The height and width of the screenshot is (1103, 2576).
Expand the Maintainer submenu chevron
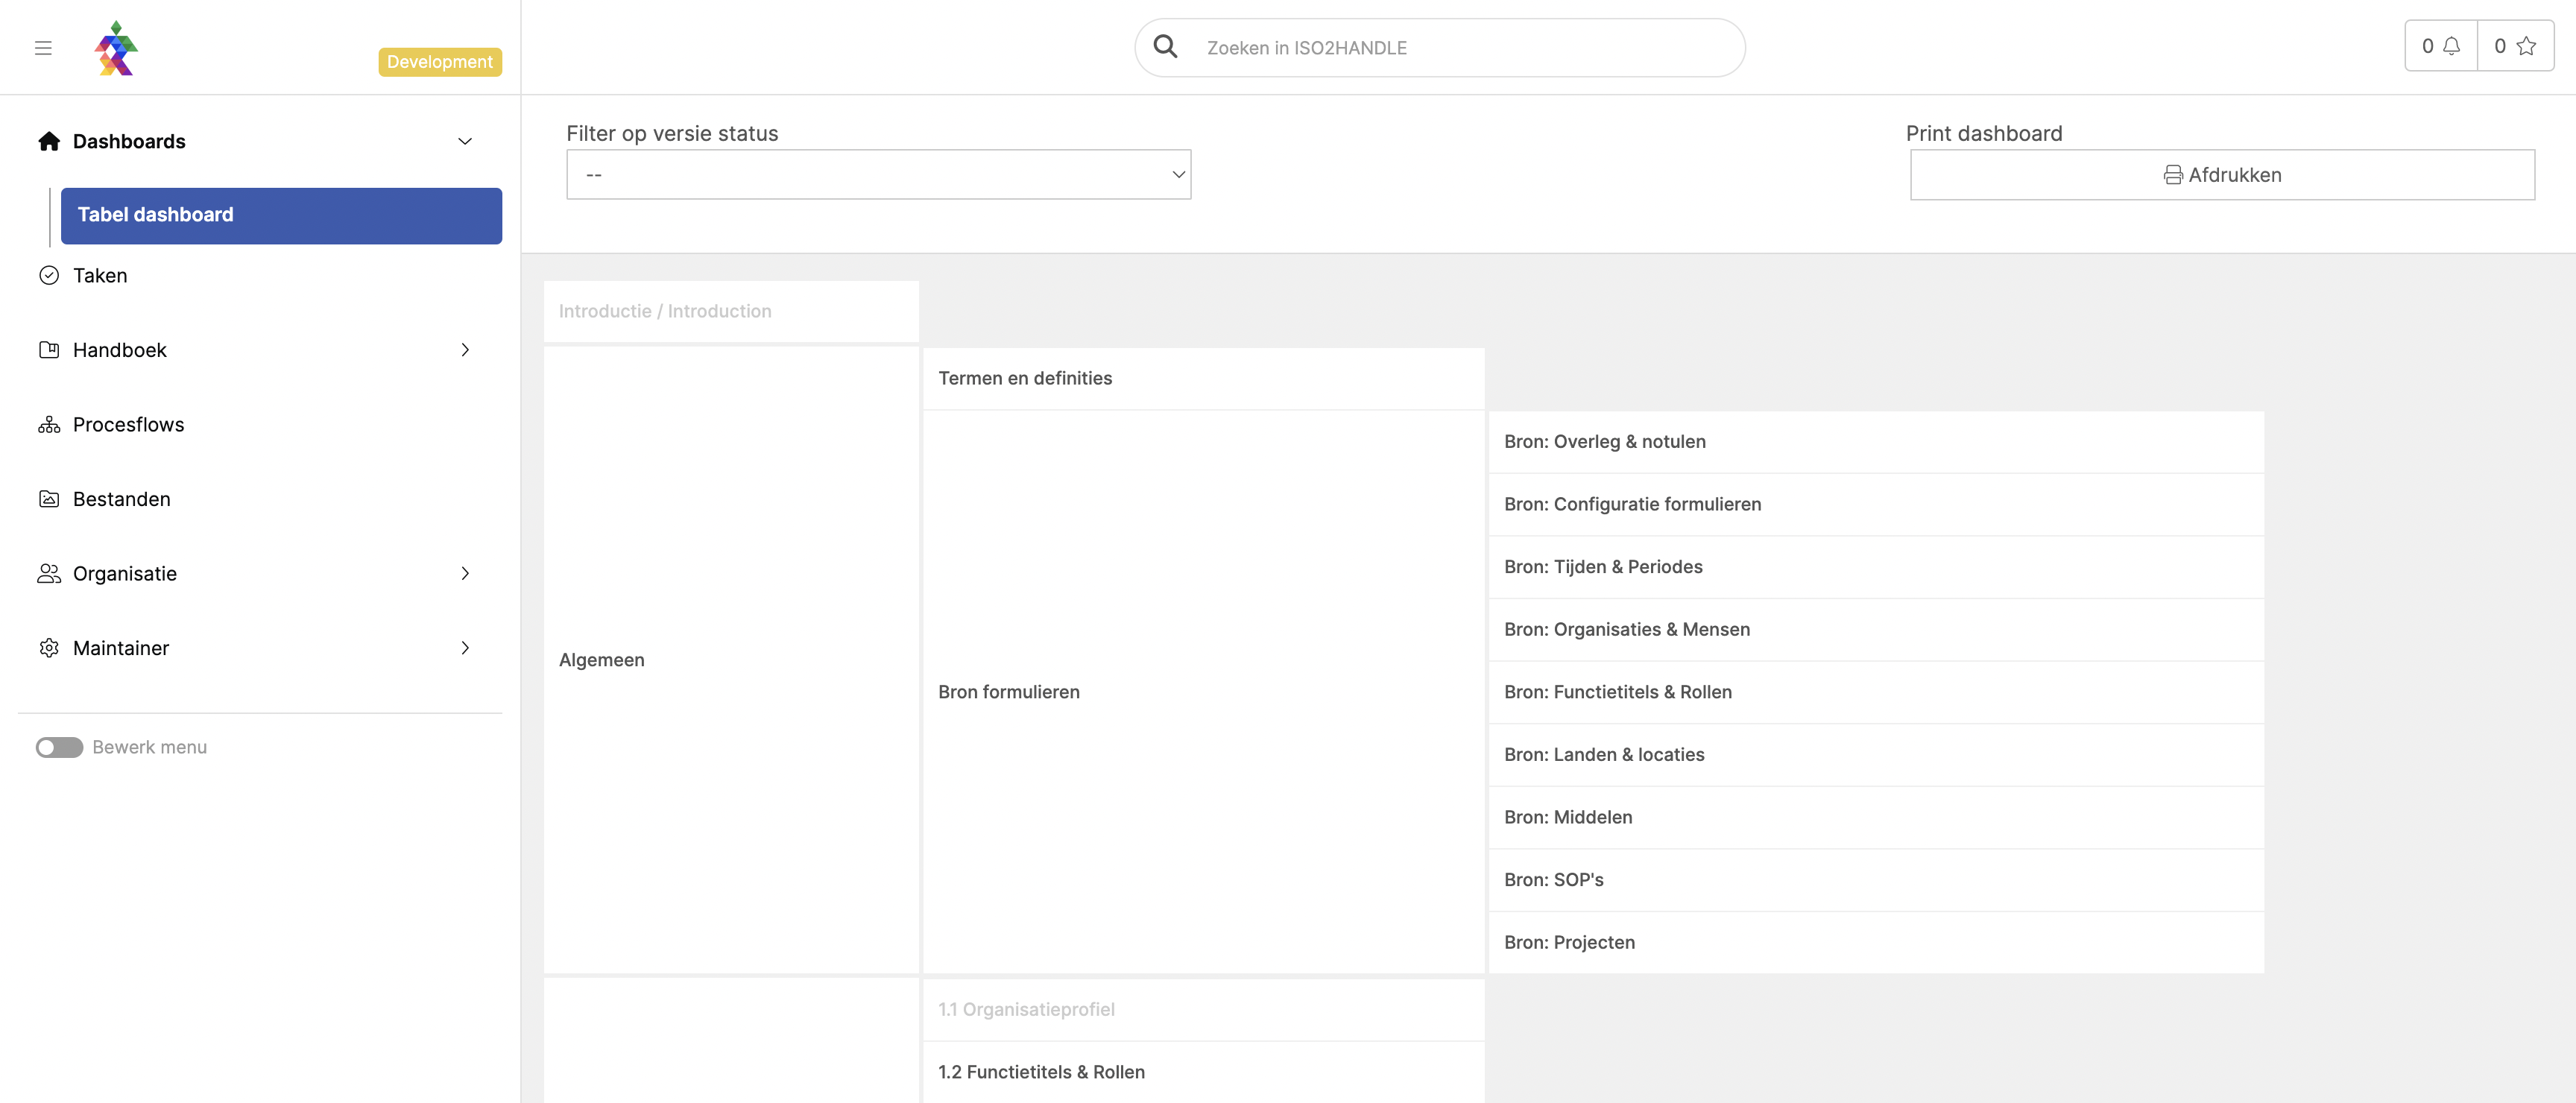point(465,648)
